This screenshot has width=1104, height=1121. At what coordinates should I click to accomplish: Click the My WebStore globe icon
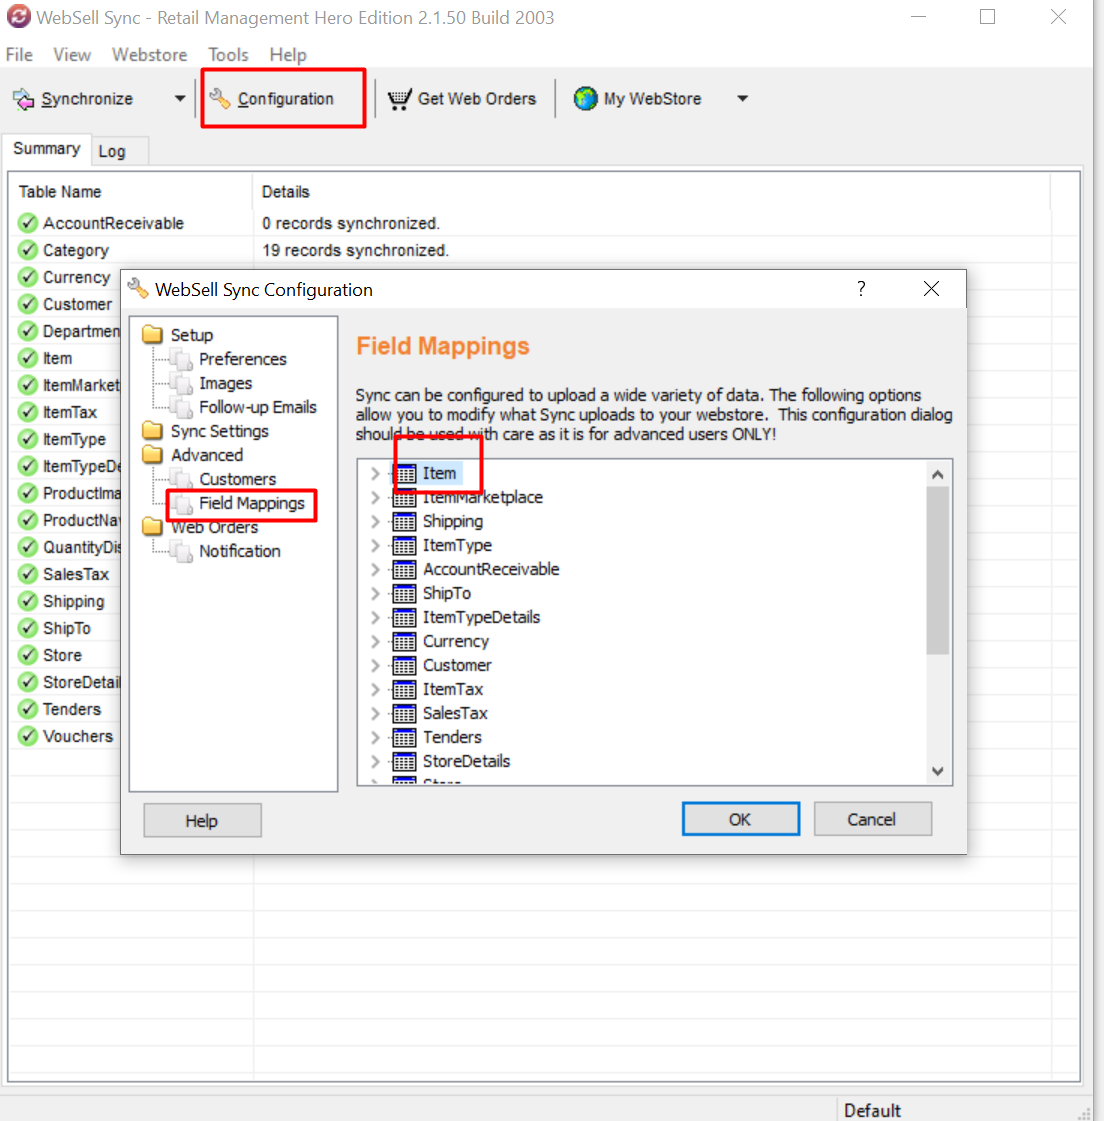coord(585,99)
